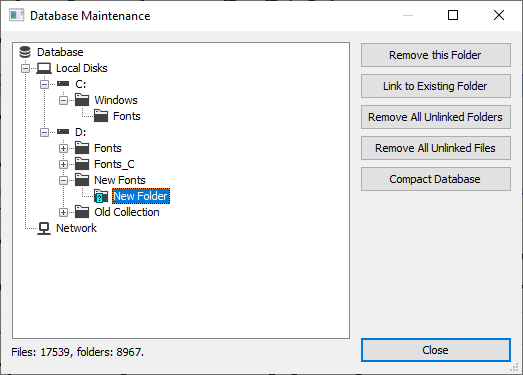Collapse the C: drive branch

pos(44,84)
